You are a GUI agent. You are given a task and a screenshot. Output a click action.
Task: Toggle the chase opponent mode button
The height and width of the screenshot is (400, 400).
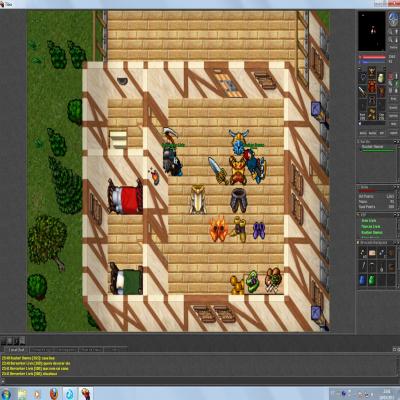(x=396, y=84)
